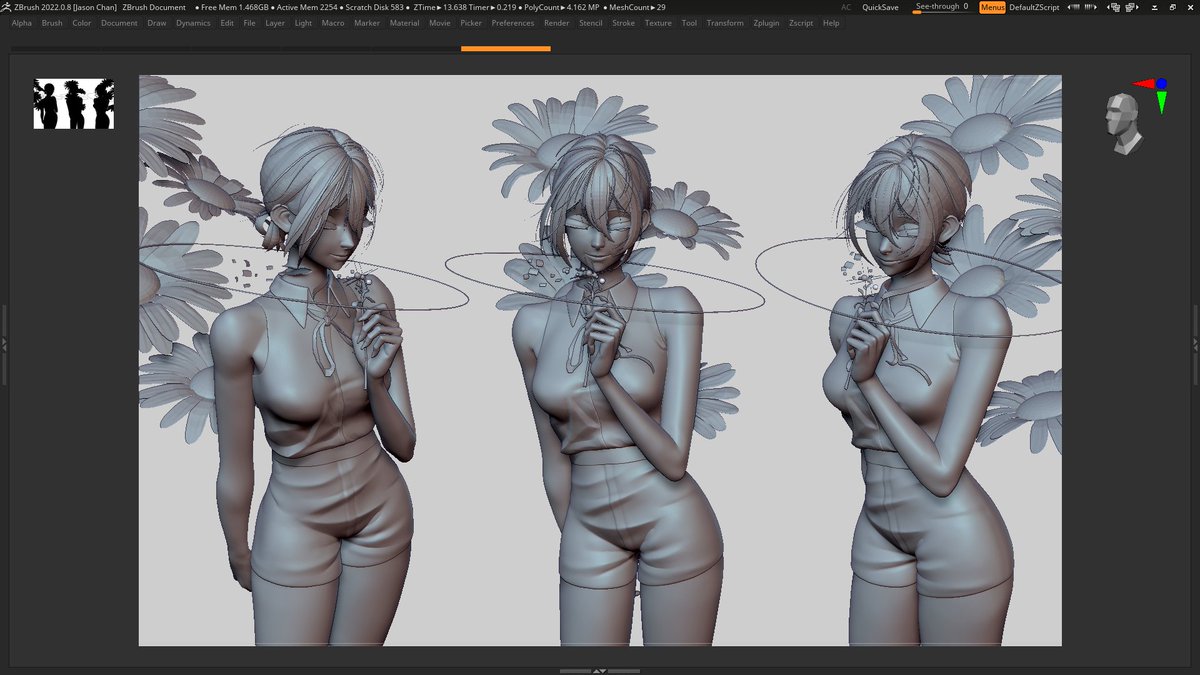Toggle the Menus button
This screenshot has height=675, width=1200.
point(992,7)
